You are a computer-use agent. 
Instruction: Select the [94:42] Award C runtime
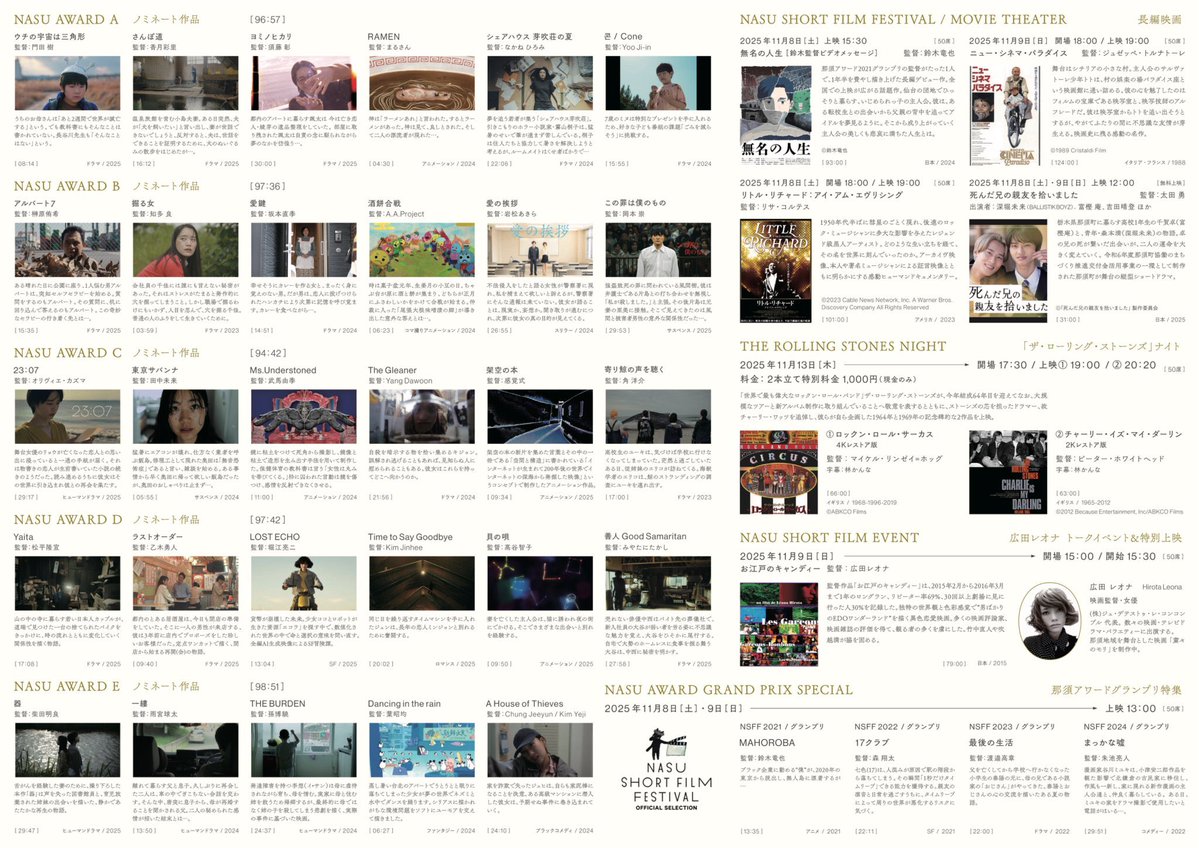click(268, 353)
